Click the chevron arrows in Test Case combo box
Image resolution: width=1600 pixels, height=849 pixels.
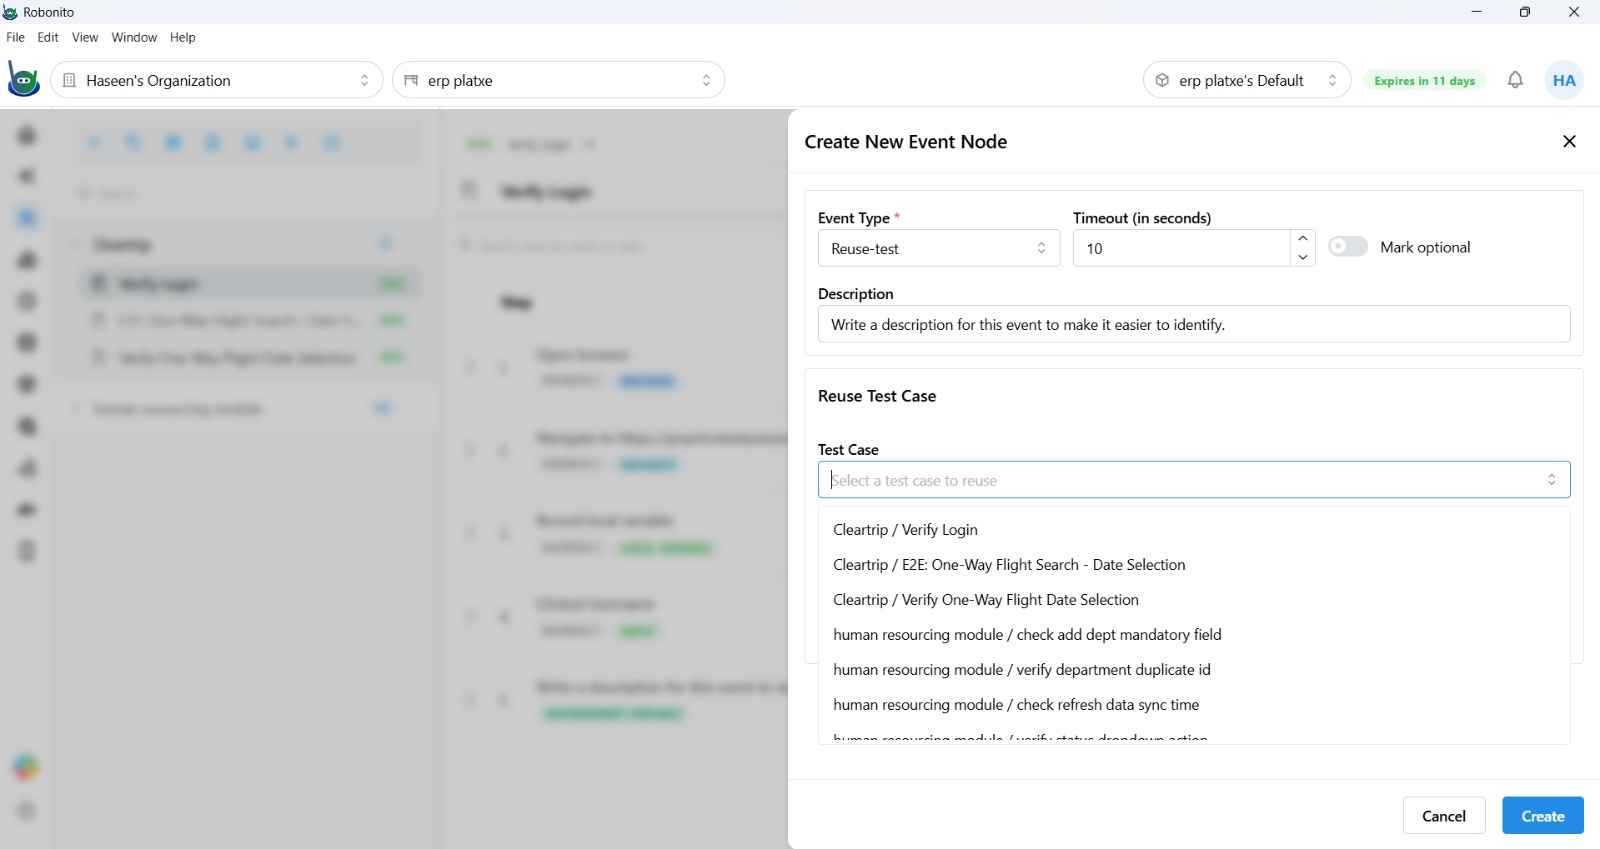click(x=1551, y=480)
